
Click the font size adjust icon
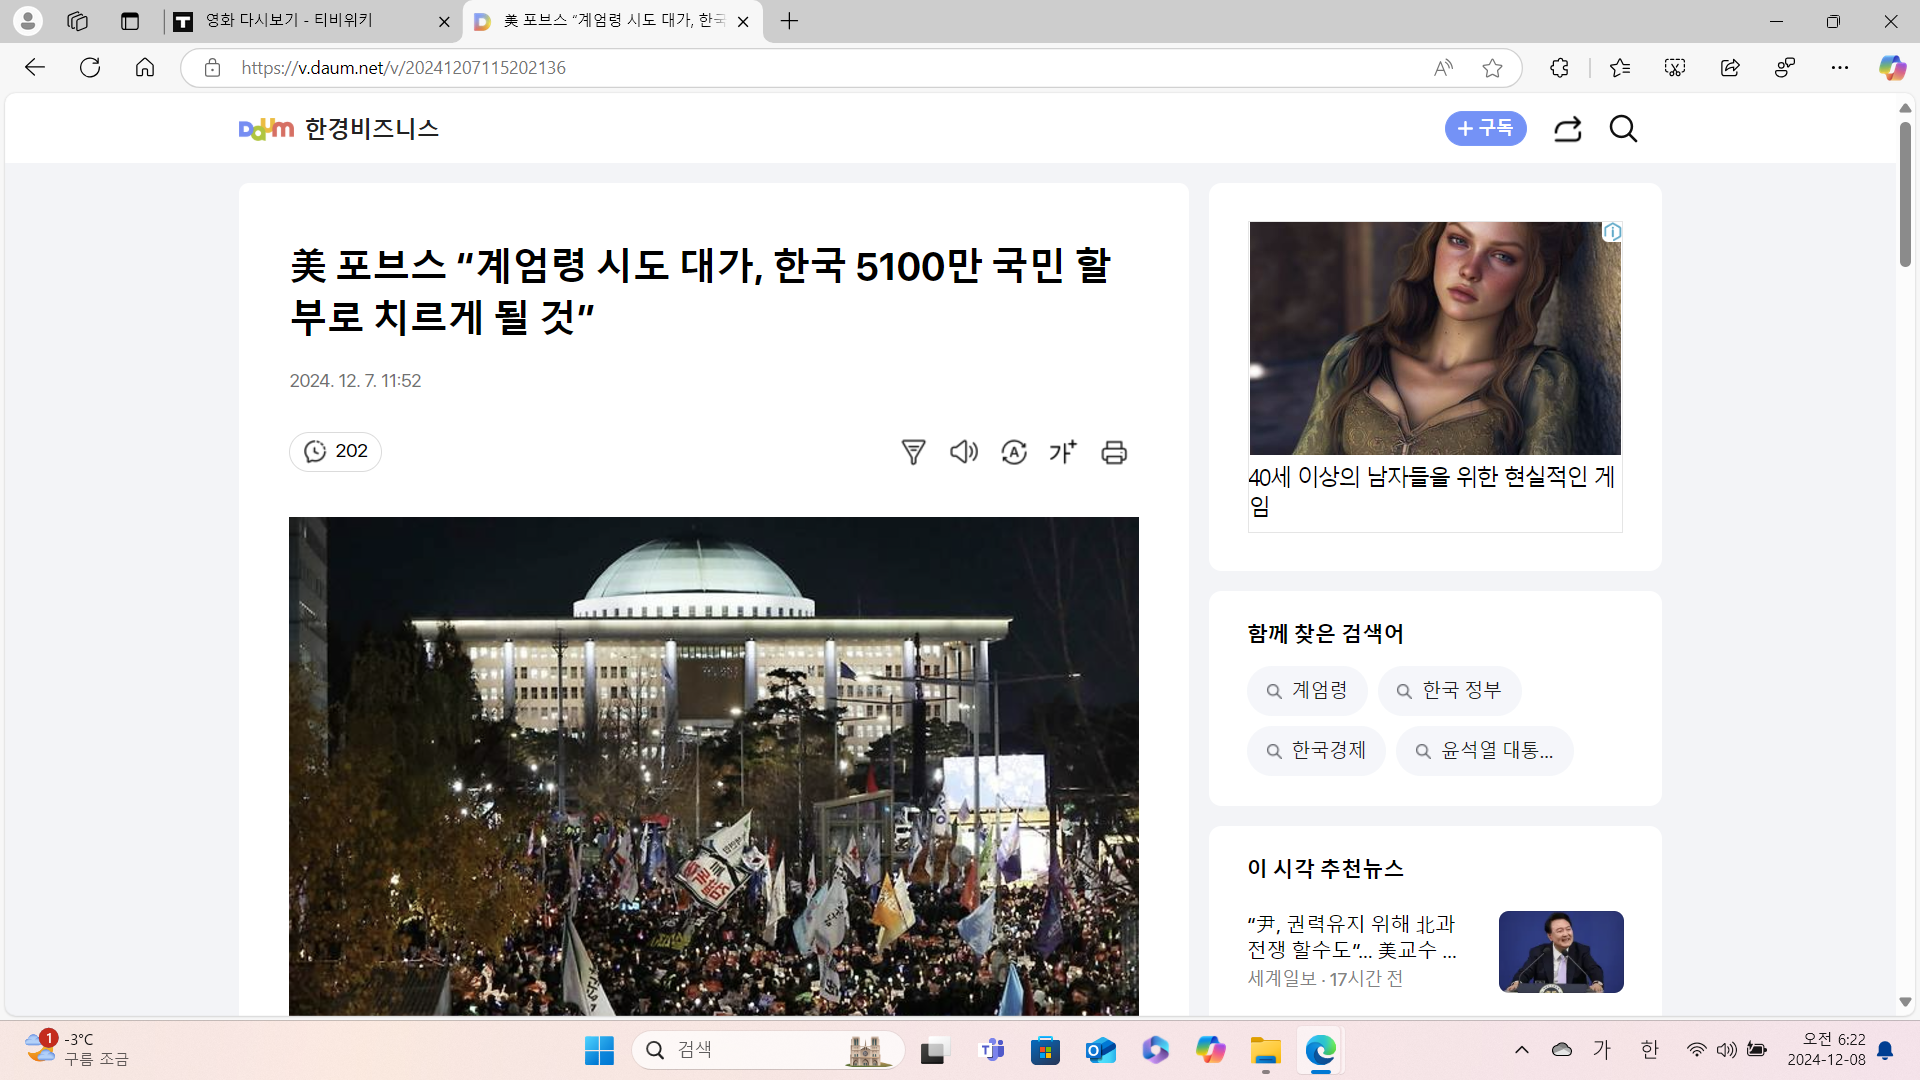pos(1063,452)
